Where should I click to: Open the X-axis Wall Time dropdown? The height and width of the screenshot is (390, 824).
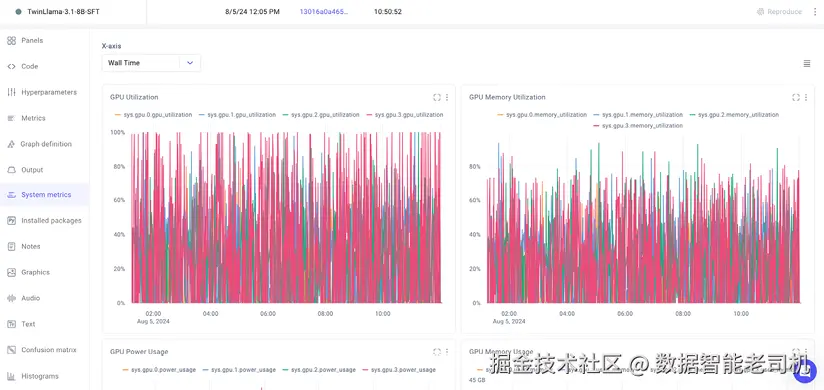point(151,63)
